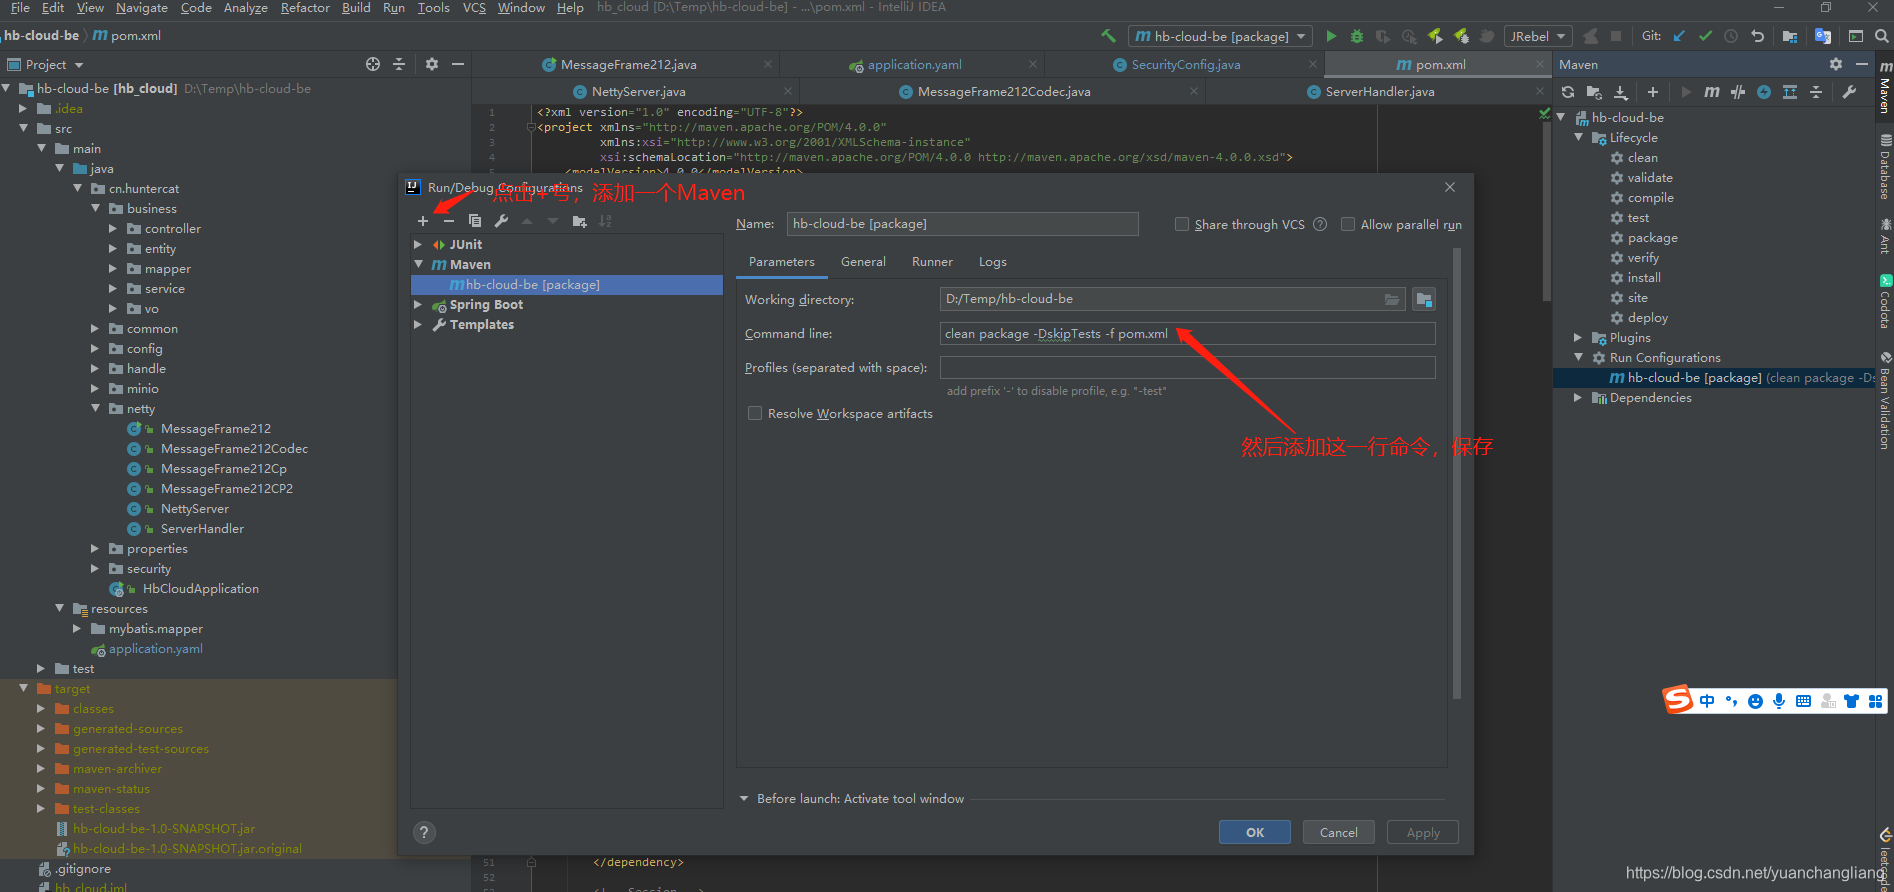Select hb-cloud-be [package] in configurations list
This screenshot has width=1894, height=892.
567,285
